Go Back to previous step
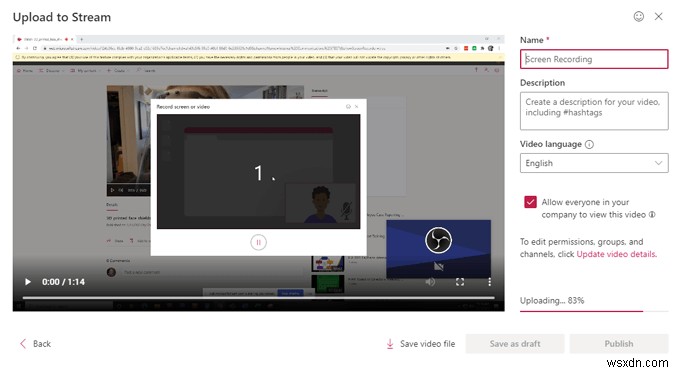Image resolution: width=680 pixels, height=373 pixels. click(x=36, y=344)
